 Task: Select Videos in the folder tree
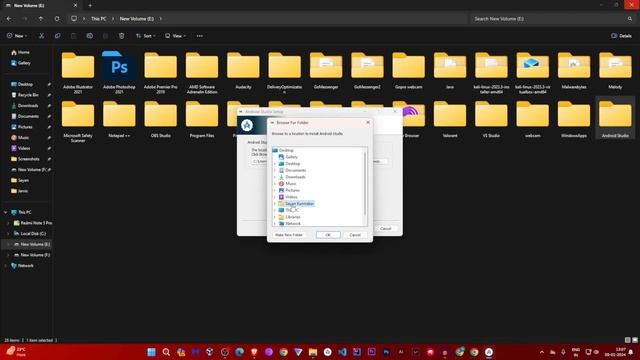(291, 197)
